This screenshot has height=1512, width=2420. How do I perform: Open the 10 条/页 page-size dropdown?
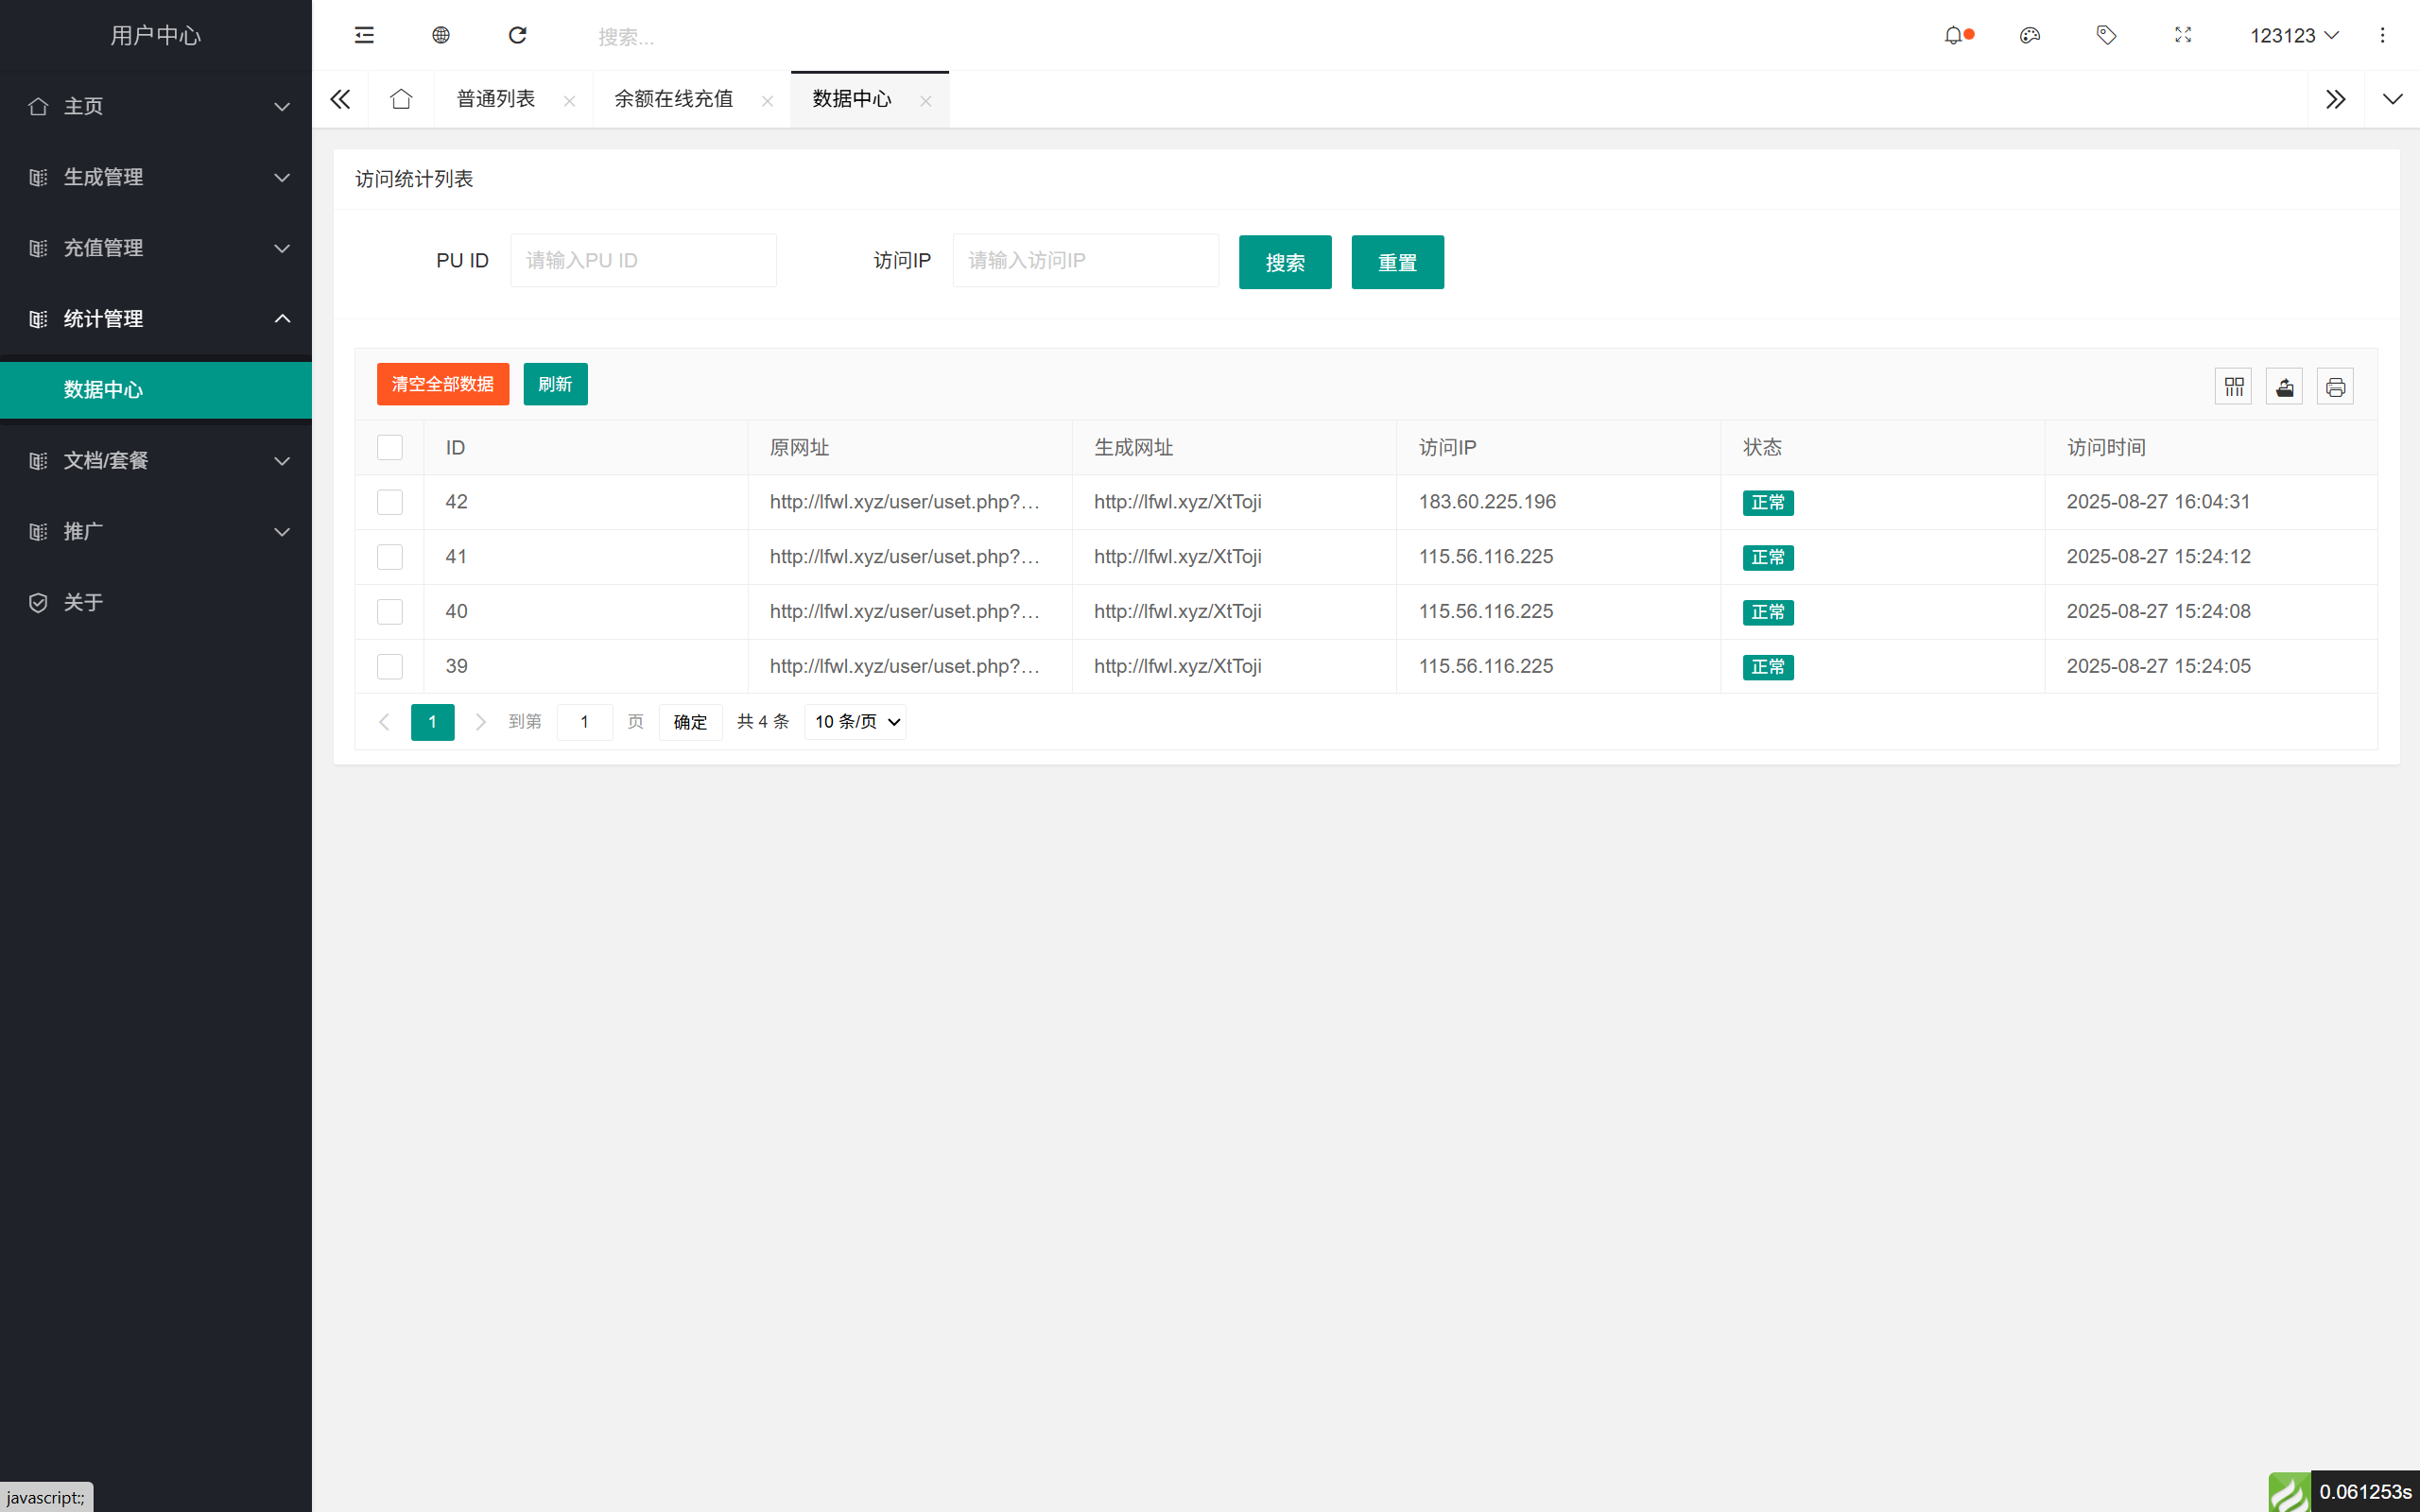pos(854,721)
